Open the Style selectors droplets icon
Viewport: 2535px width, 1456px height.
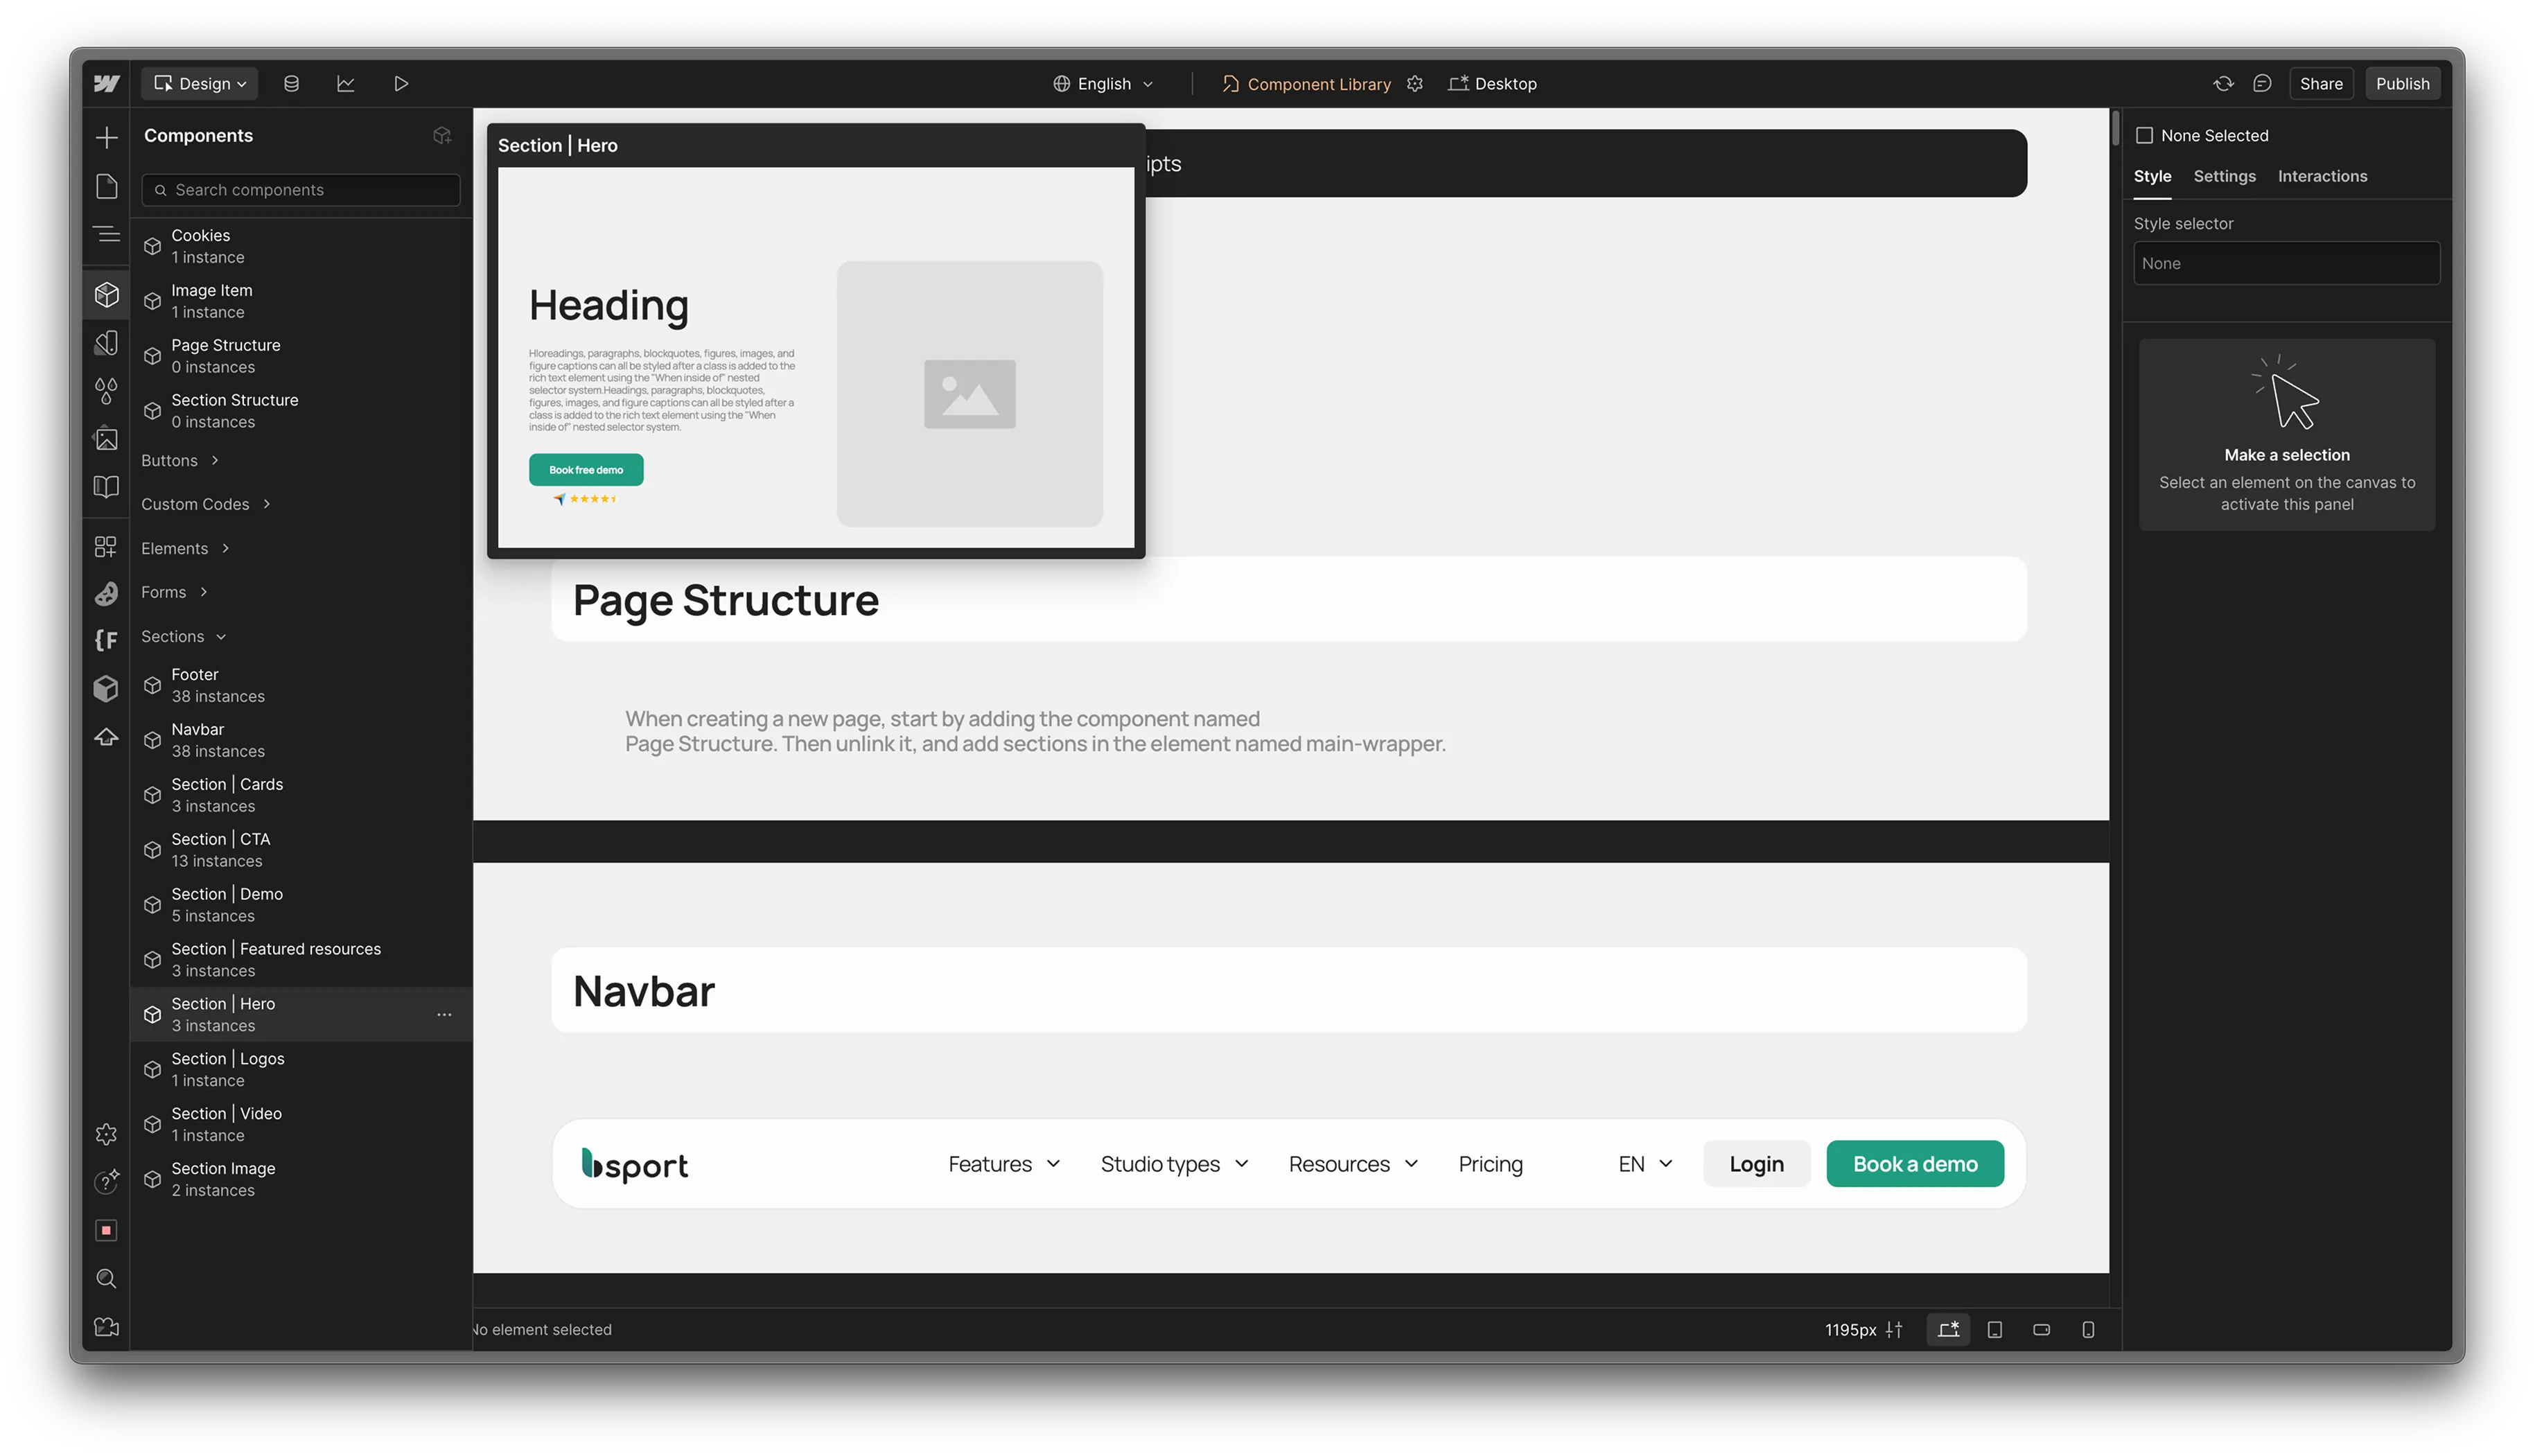pyautogui.click(x=106, y=391)
